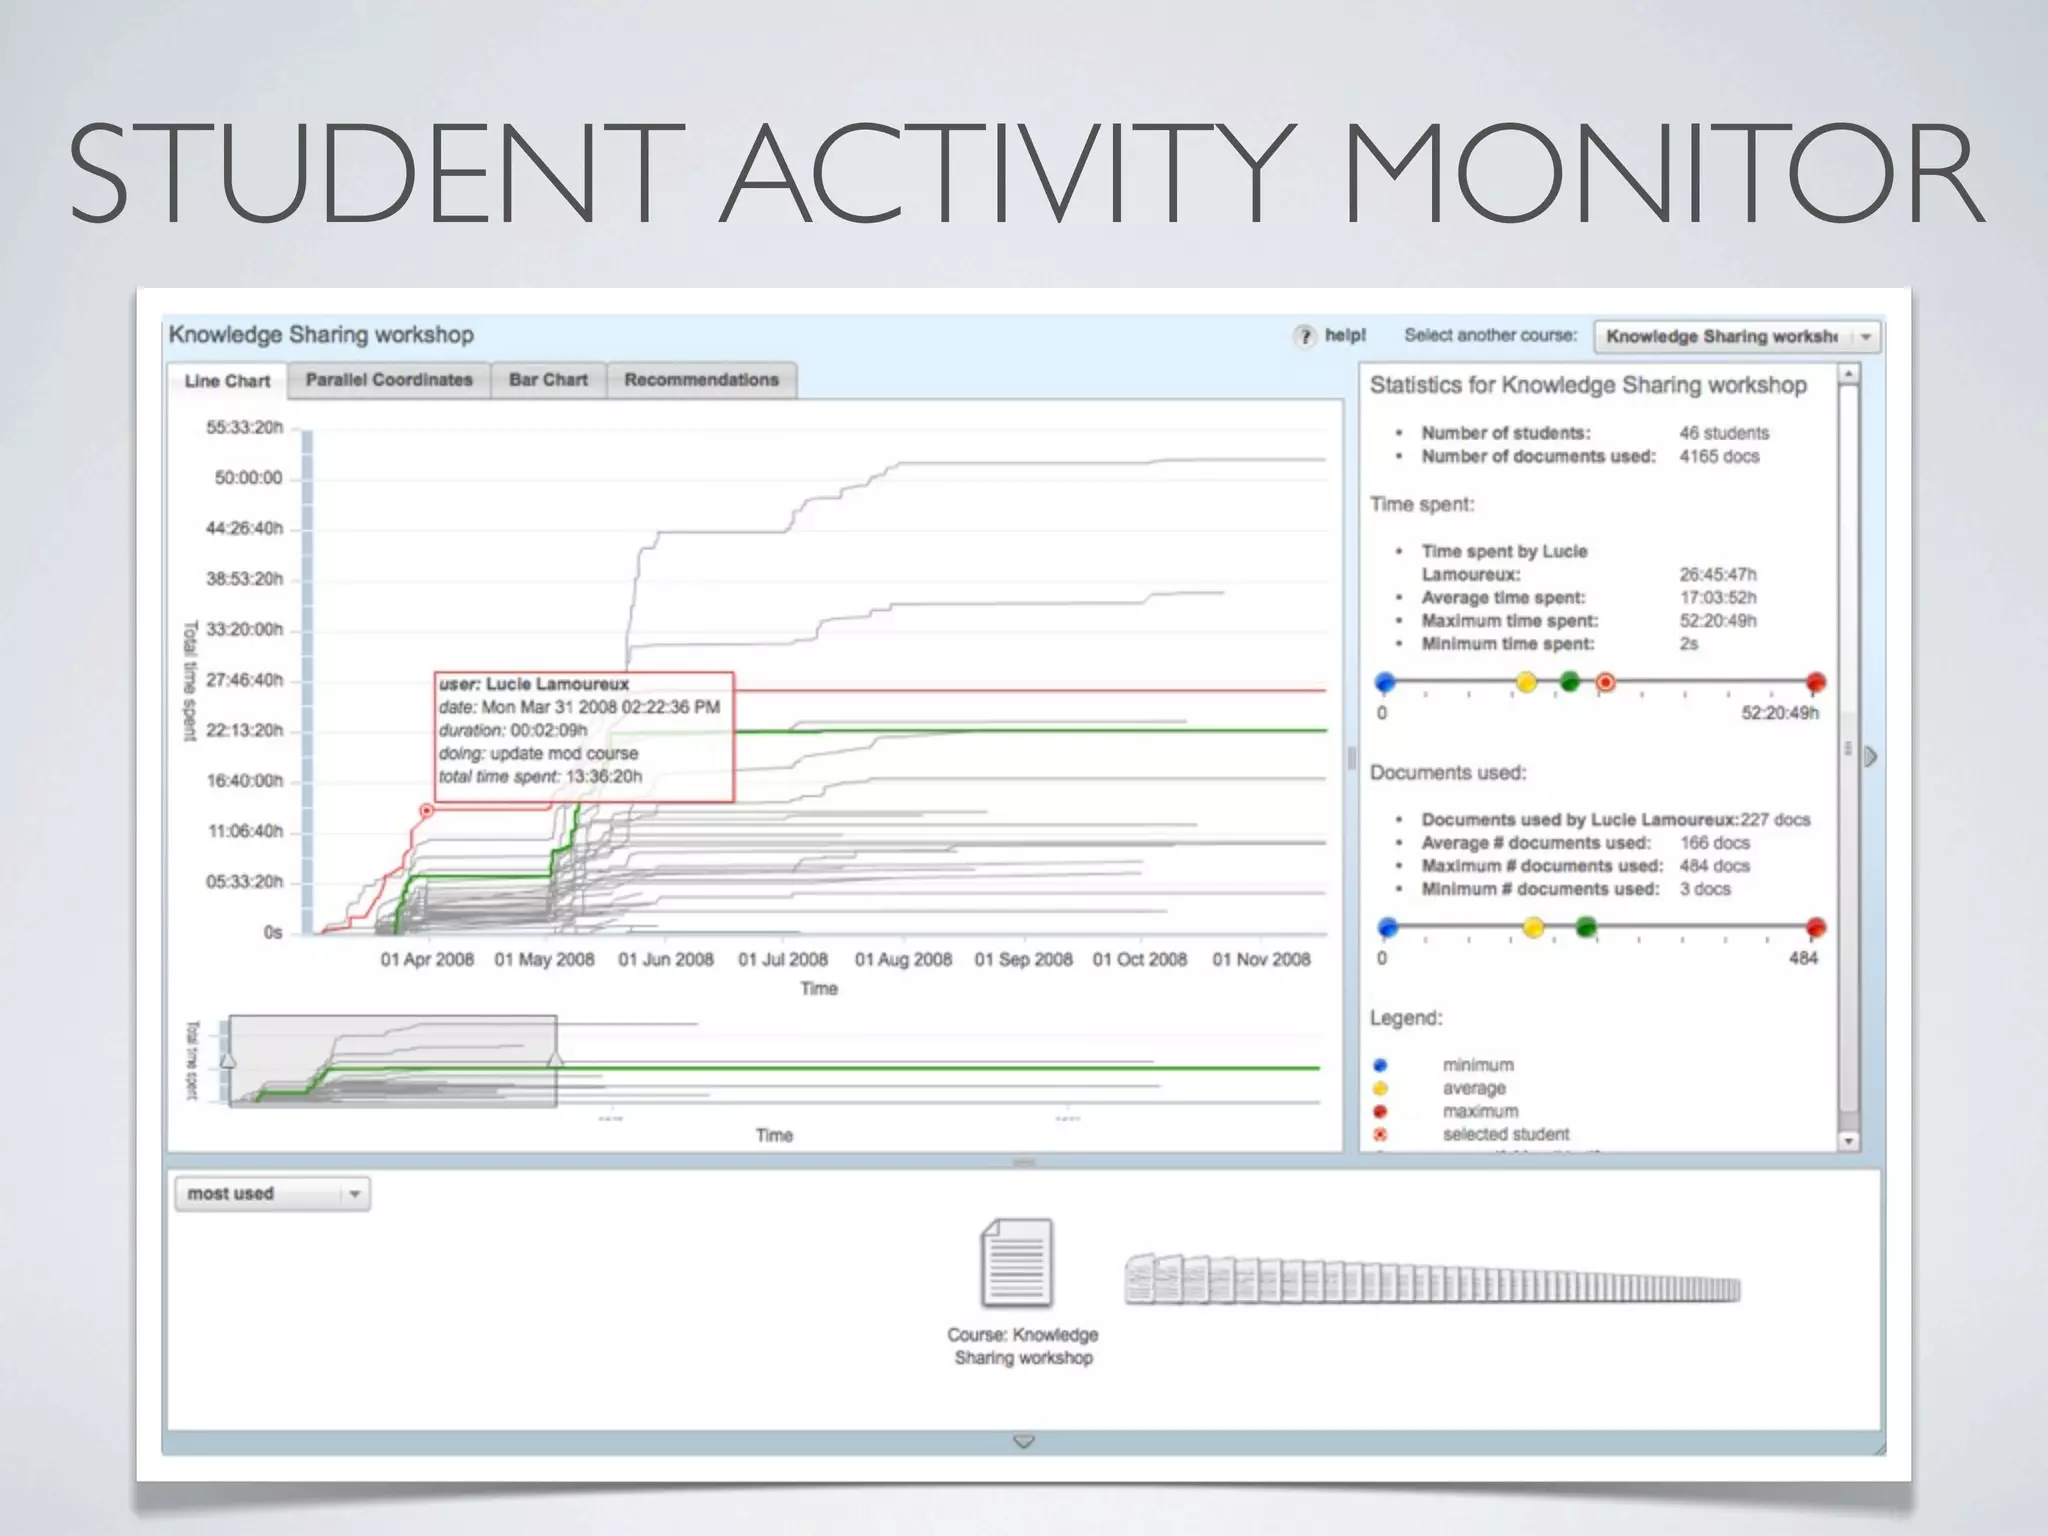Switch to the Bar Chart tab

(x=548, y=380)
